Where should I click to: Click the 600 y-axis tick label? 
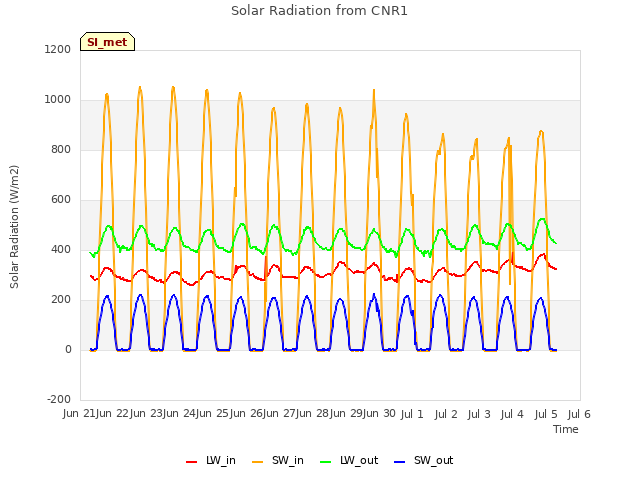pos(61,200)
